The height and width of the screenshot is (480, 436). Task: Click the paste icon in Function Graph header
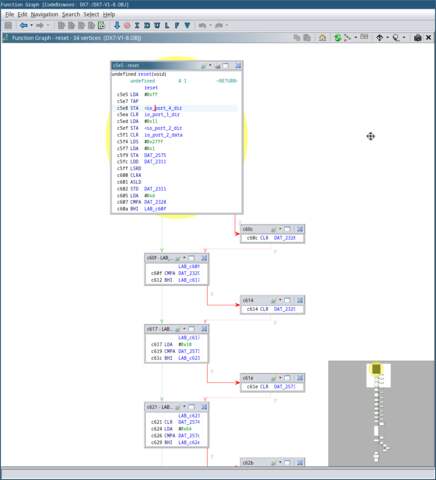point(307,38)
